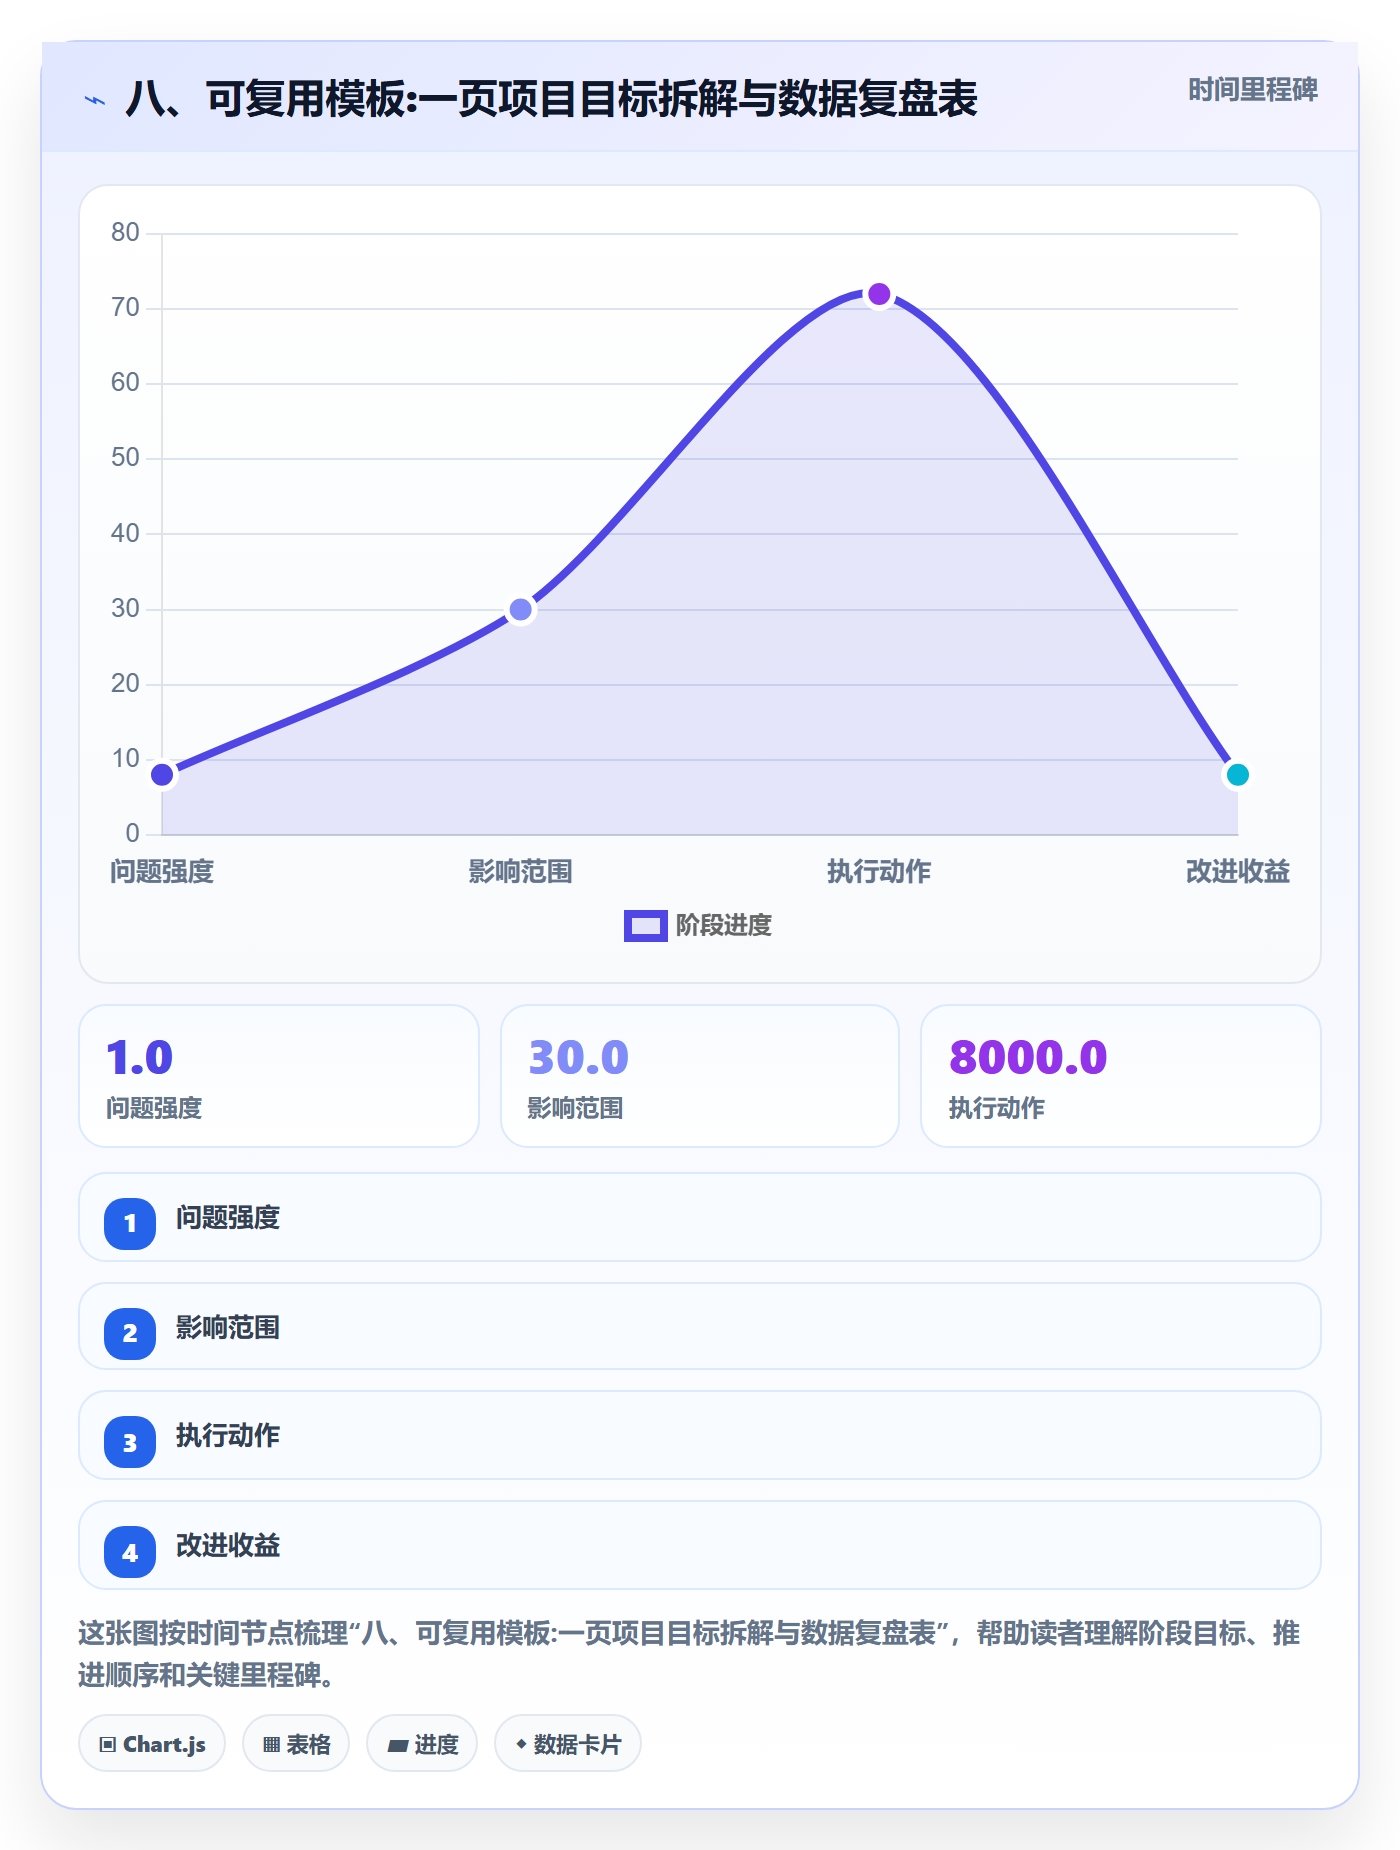Open the 8000.0 执行动作 stat card

pyautogui.click(x=1121, y=1076)
